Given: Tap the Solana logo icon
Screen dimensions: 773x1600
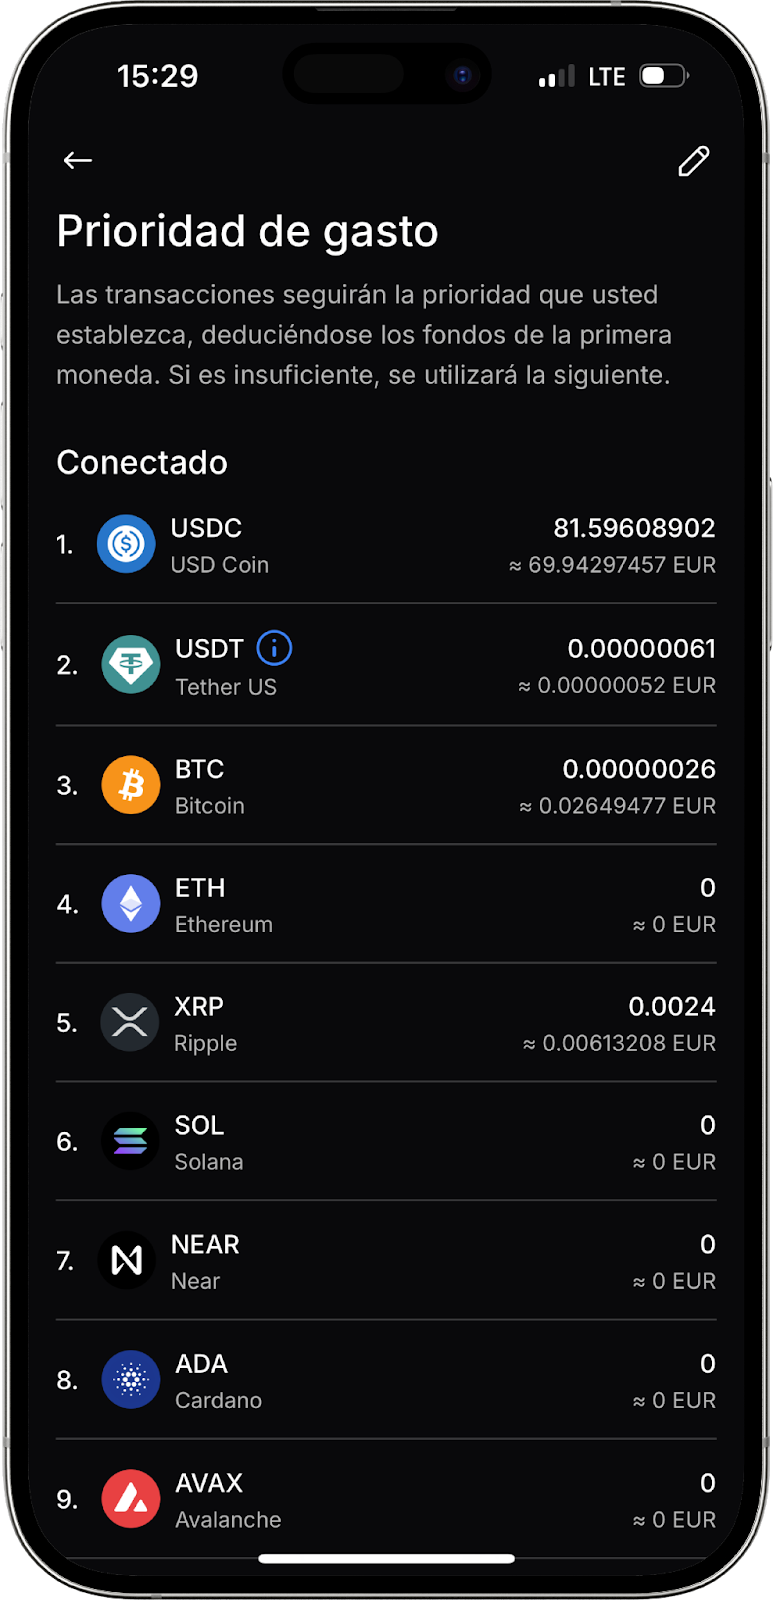Looking at the screenshot, I should pyautogui.click(x=130, y=1141).
